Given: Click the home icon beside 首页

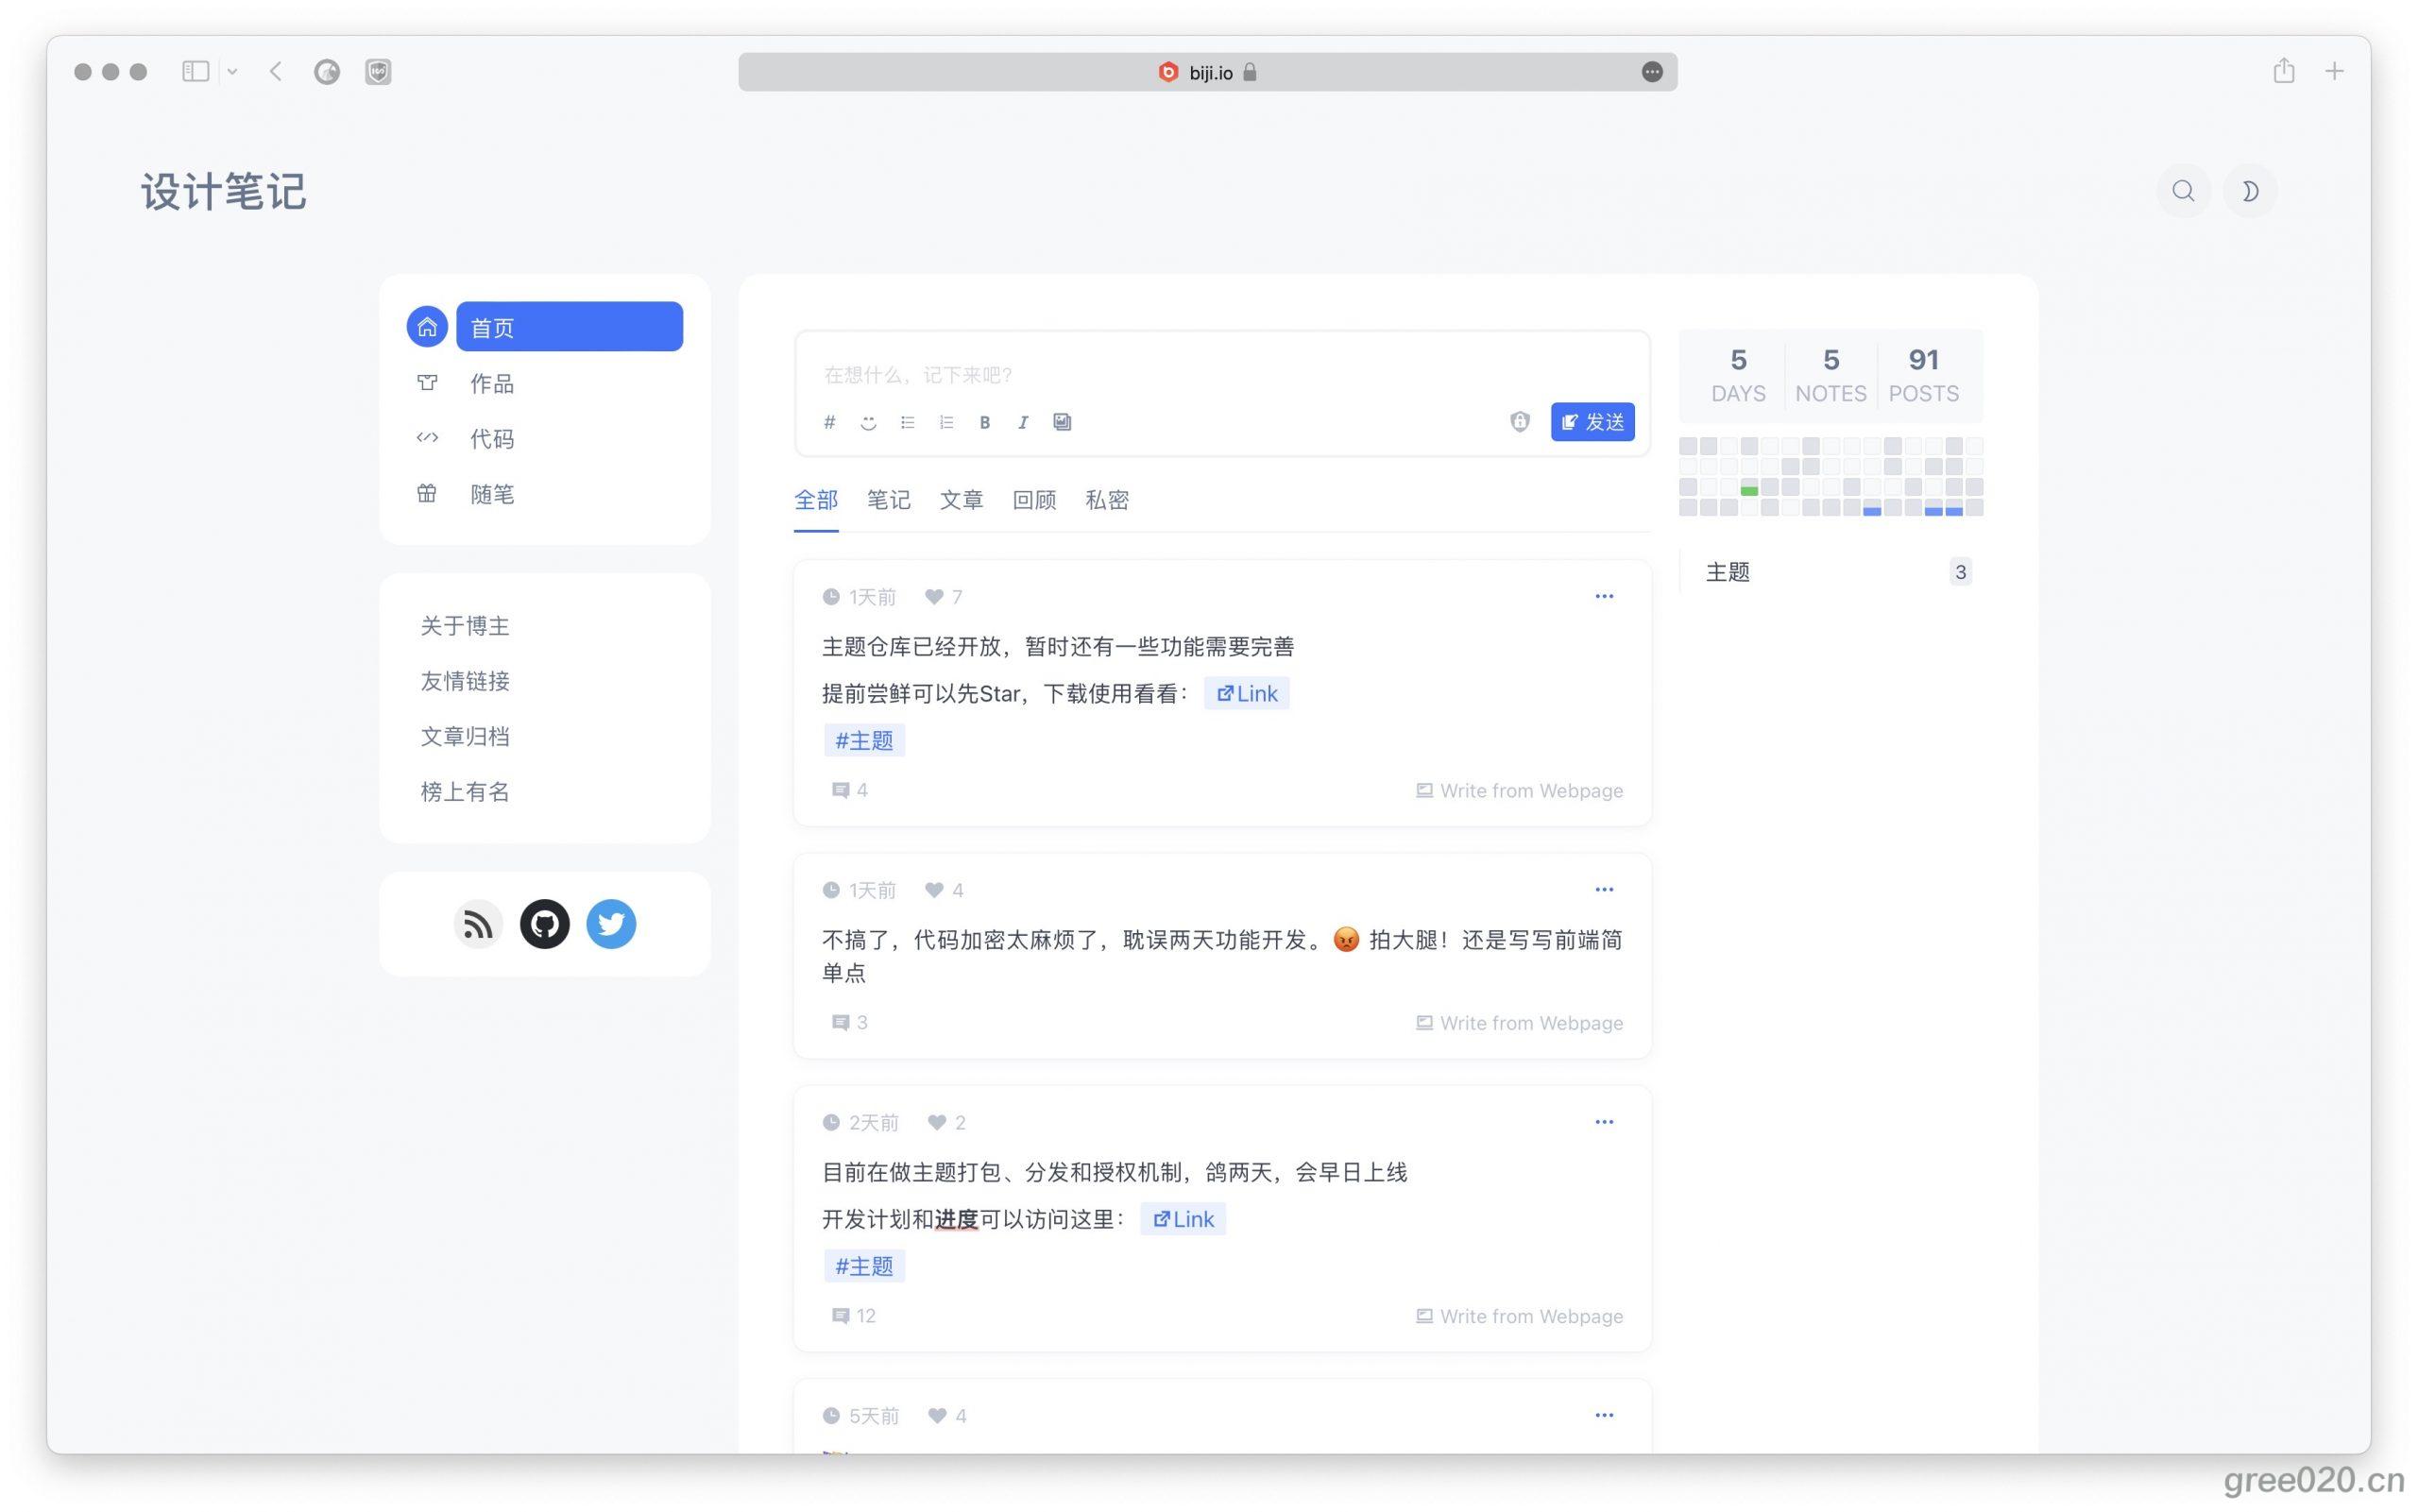Looking at the screenshot, I should (x=427, y=327).
